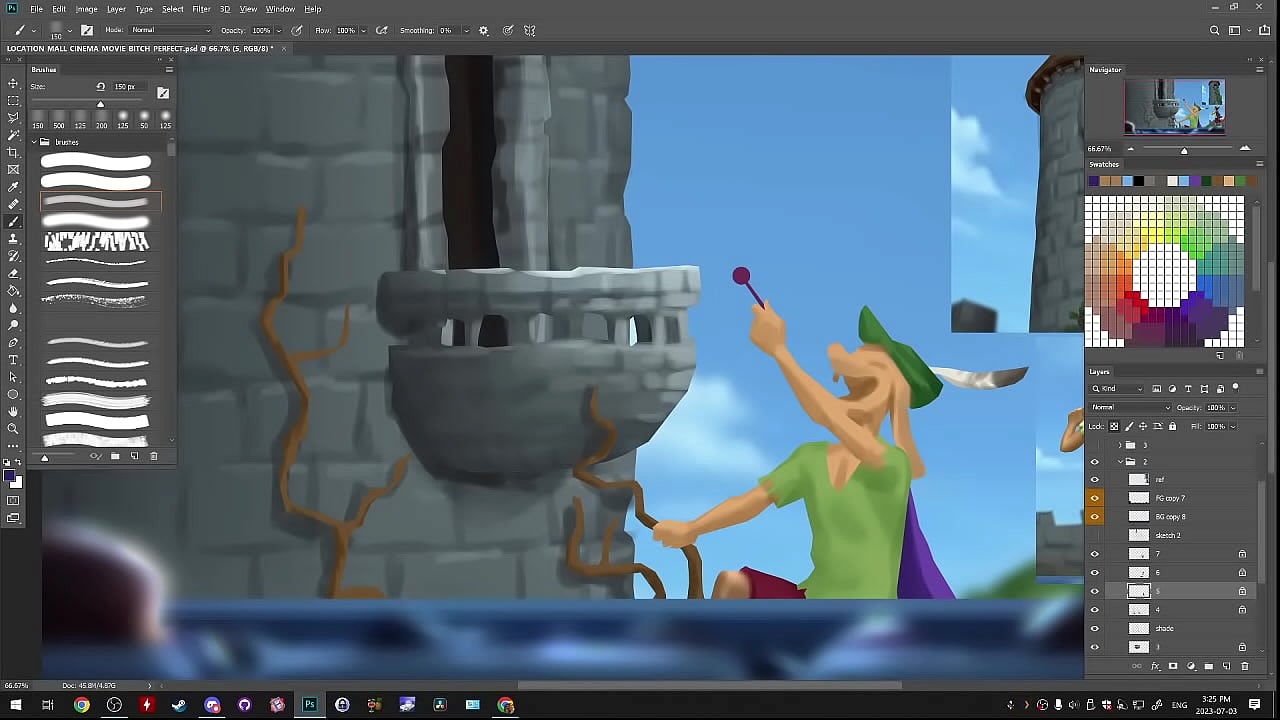Activate the Type tool
This screenshot has width=1280, height=720.
(x=13, y=360)
